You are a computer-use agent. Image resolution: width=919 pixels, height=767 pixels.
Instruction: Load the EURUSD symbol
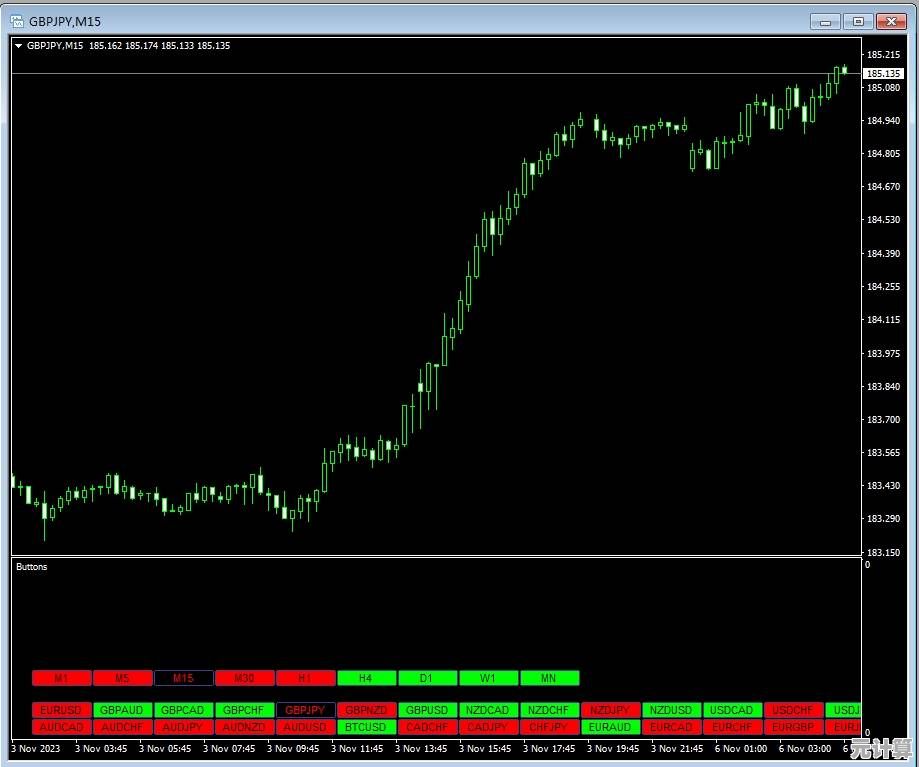pyautogui.click(x=61, y=710)
